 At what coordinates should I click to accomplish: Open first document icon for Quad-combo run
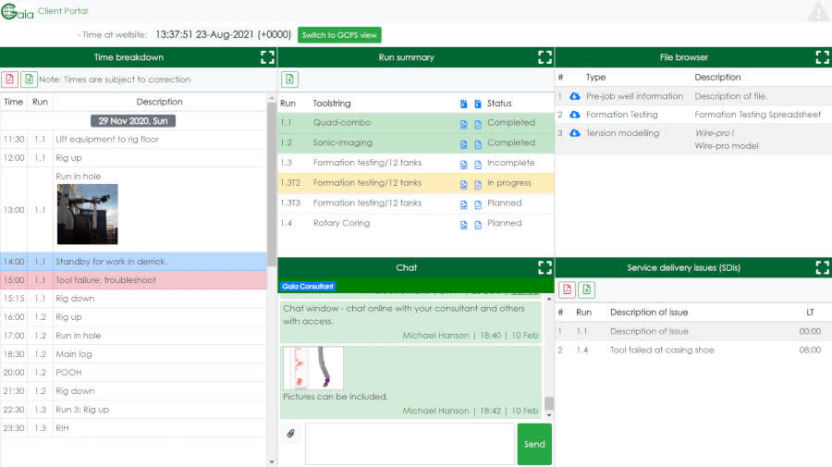click(x=464, y=123)
